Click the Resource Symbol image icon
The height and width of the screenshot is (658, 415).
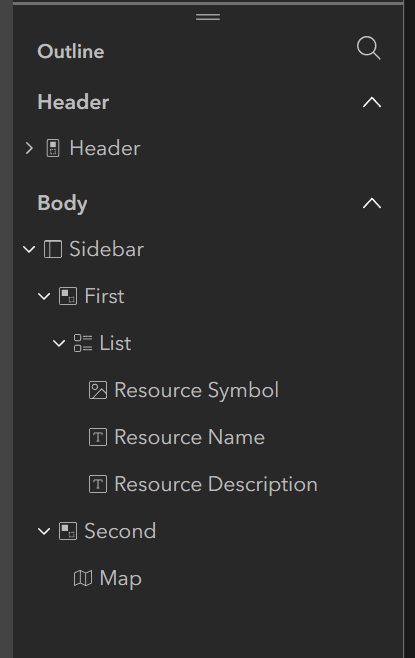click(x=98, y=390)
